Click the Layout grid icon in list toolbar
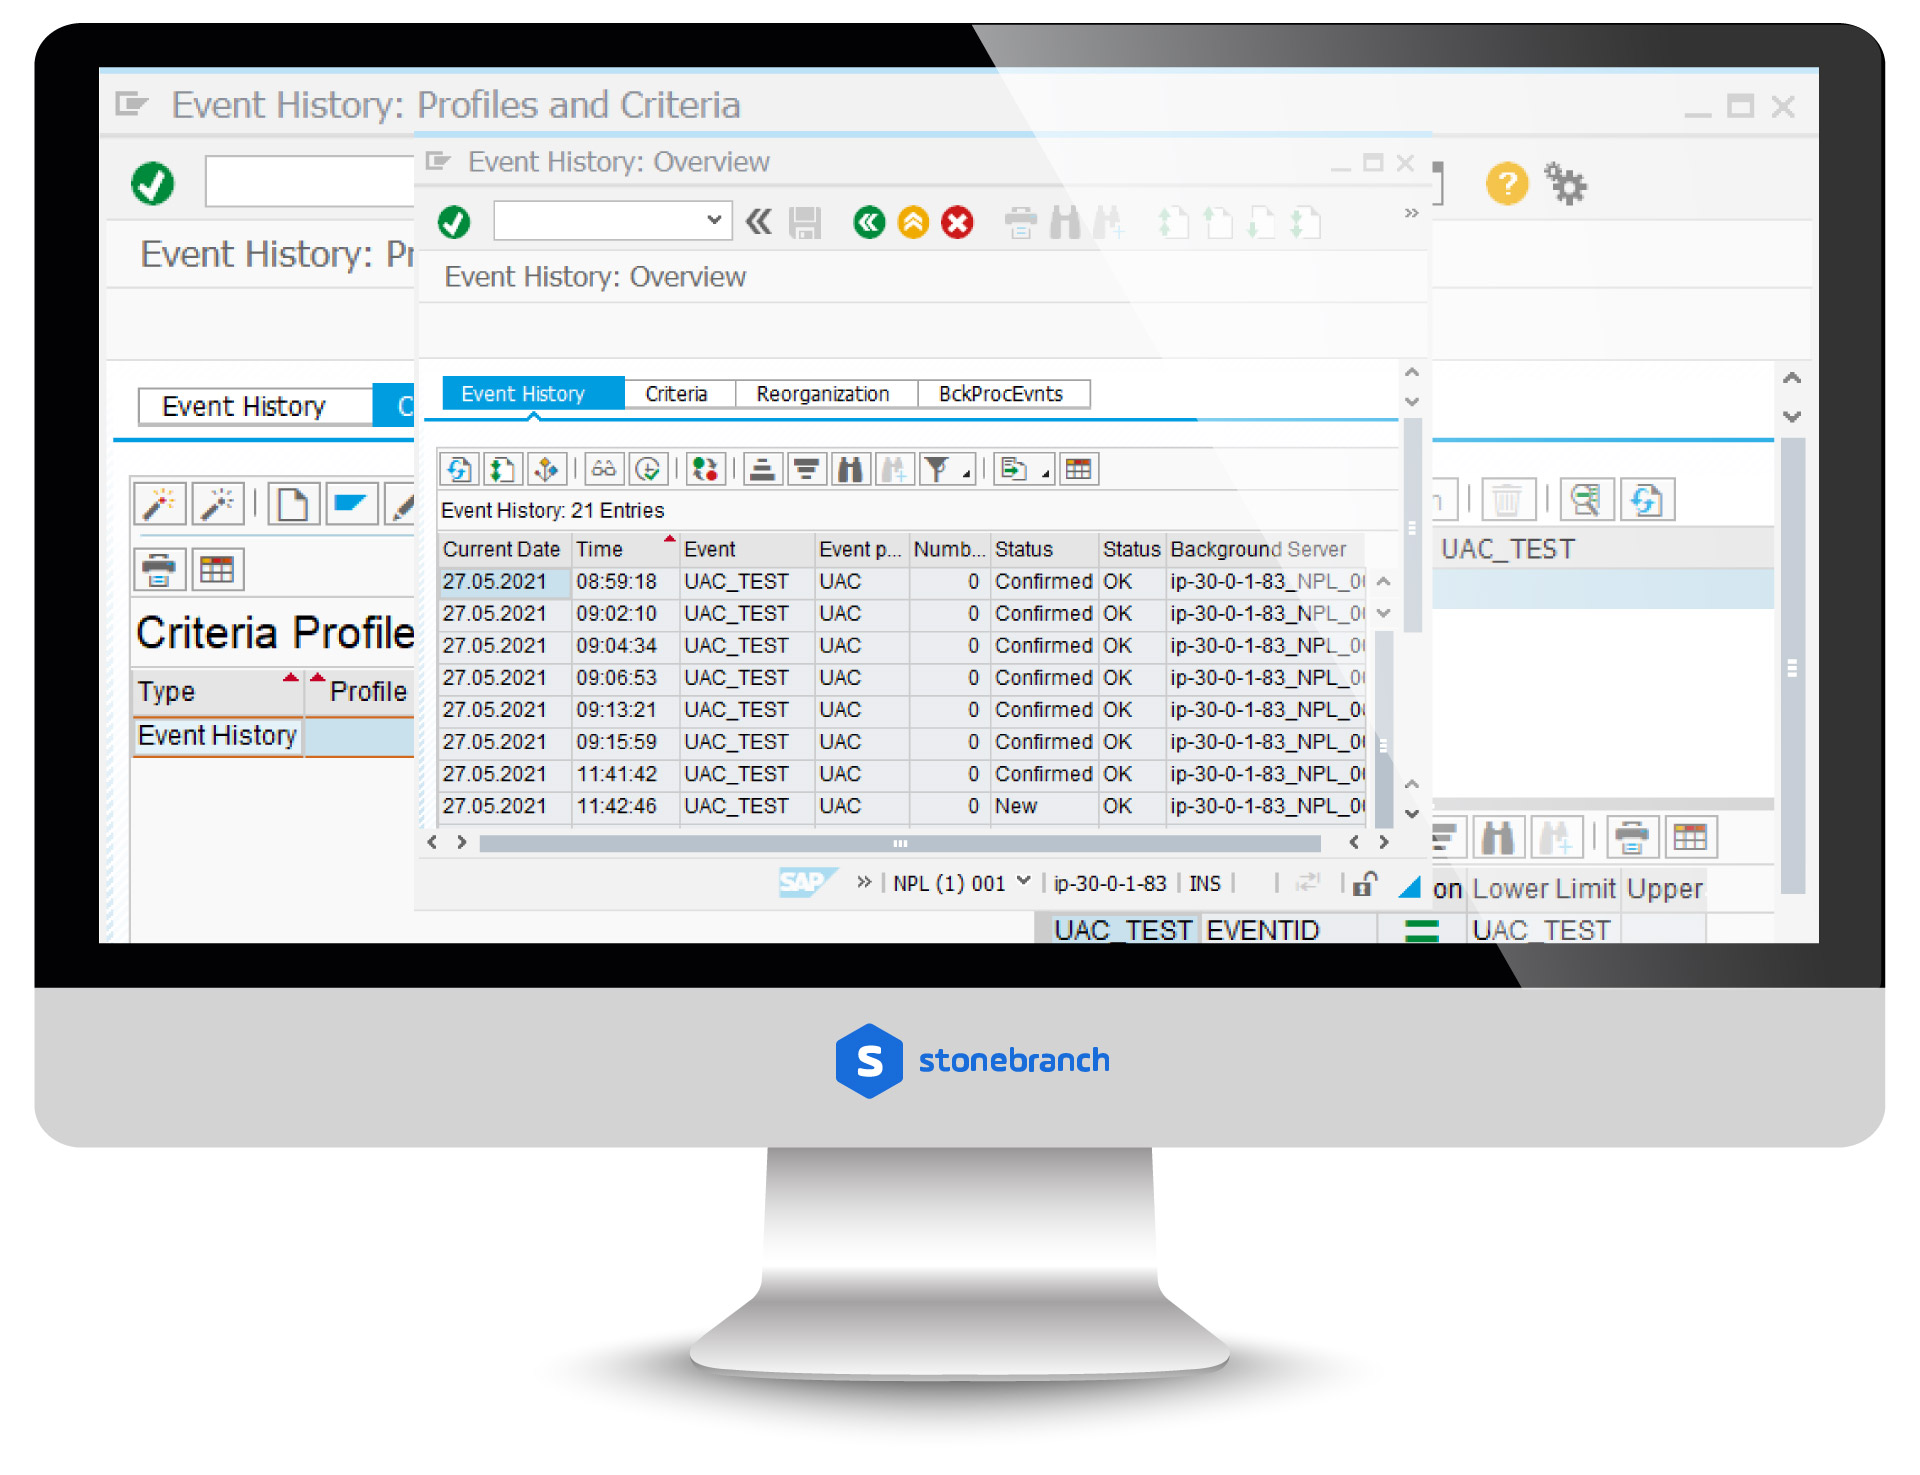Screen dimensions: 1920x1475 (x=1078, y=469)
